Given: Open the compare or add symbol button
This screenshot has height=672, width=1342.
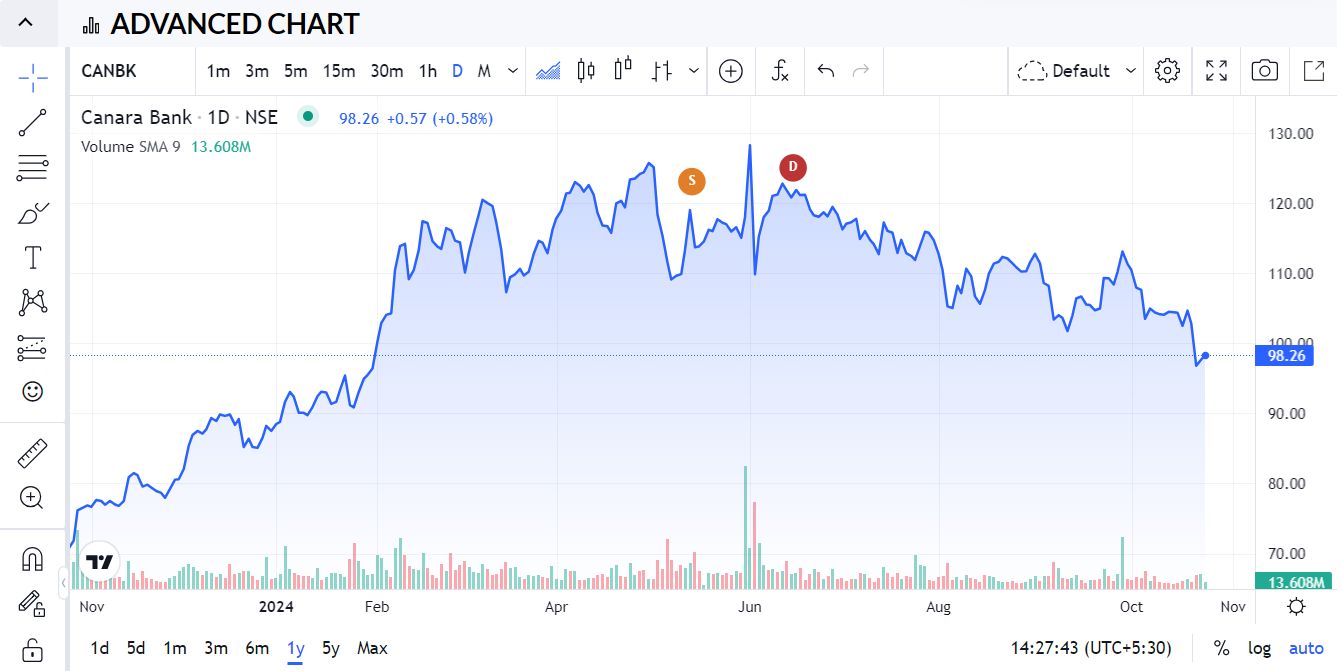Looking at the screenshot, I should (x=731, y=71).
